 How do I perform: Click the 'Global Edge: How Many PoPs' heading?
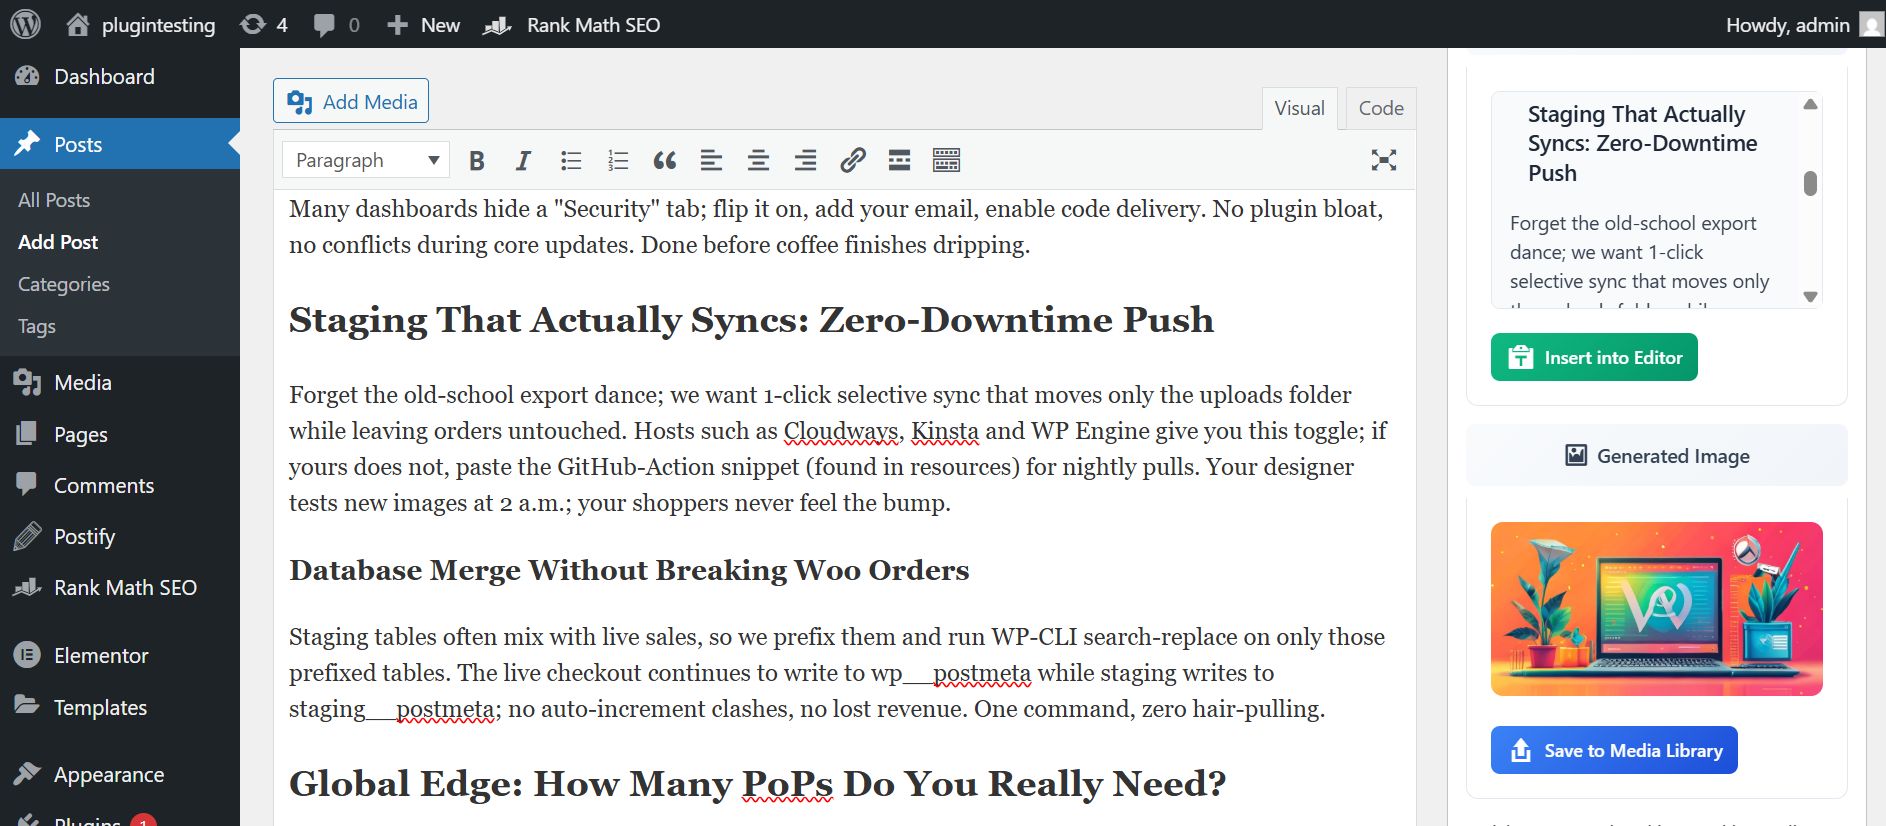coord(757,784)
